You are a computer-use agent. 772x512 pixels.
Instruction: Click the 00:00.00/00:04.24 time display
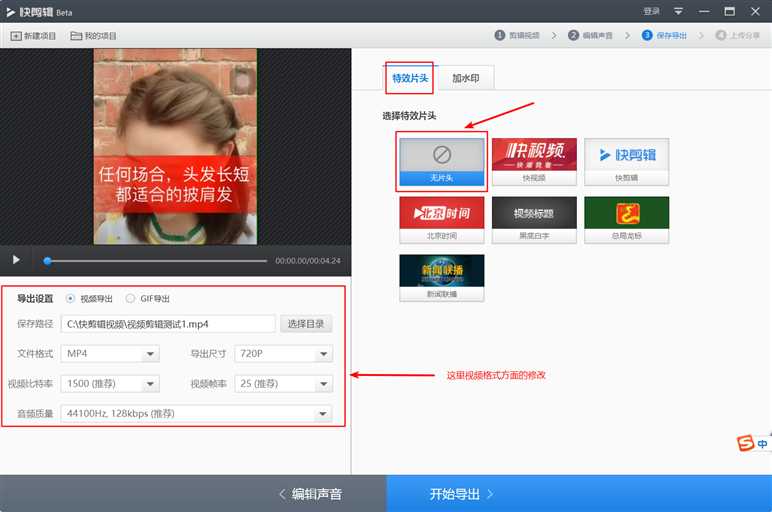pyautogui.click(x=308, y=260)
